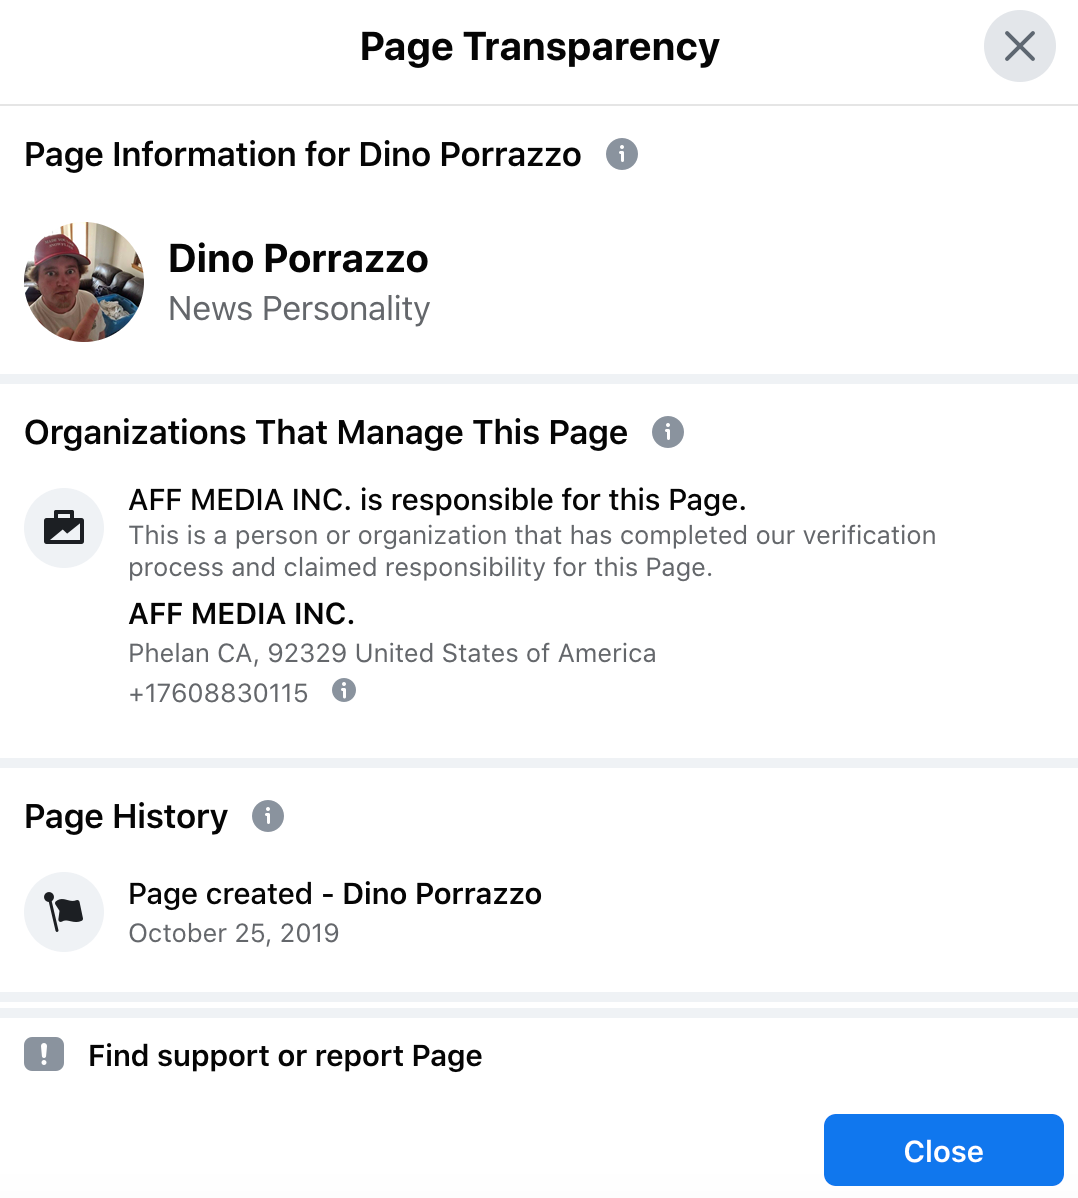Click the info icon beside Page Information
The width and height of the screenshot is (1078, 1198).
[x=621, y=154]
